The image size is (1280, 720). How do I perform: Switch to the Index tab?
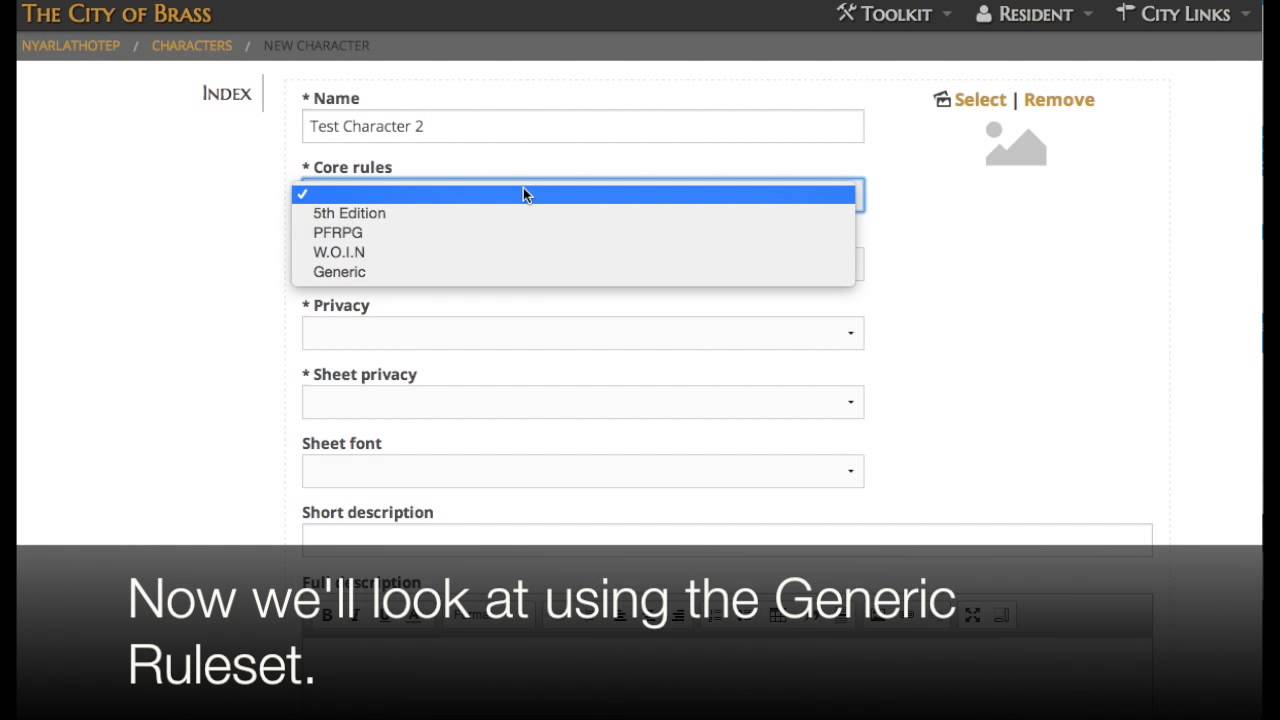[x=227, y=93]
